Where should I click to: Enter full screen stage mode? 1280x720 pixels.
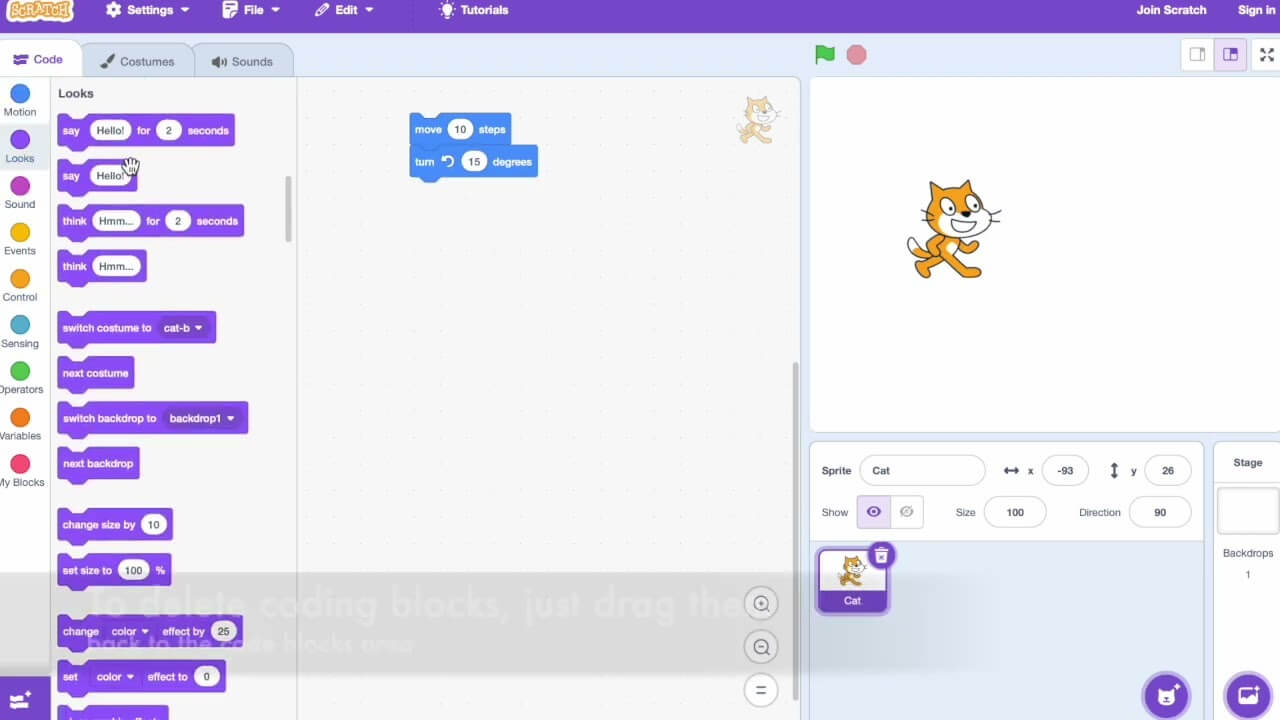click(x=1266, y=55)
